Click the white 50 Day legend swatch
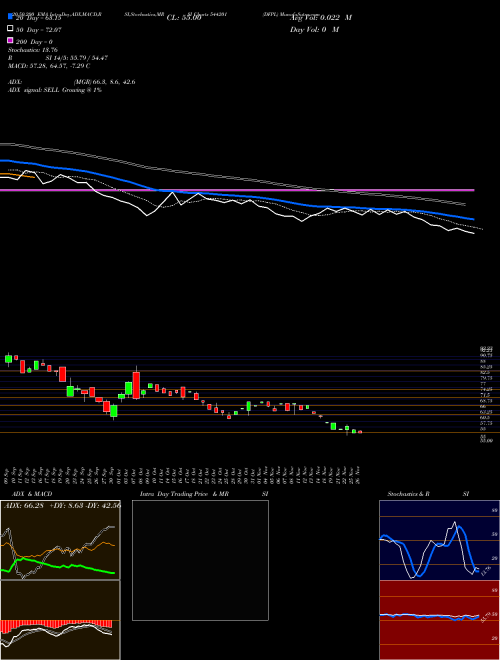Image resolution: width=500 pixels, height=660 pixels. [x=11, y=29]
